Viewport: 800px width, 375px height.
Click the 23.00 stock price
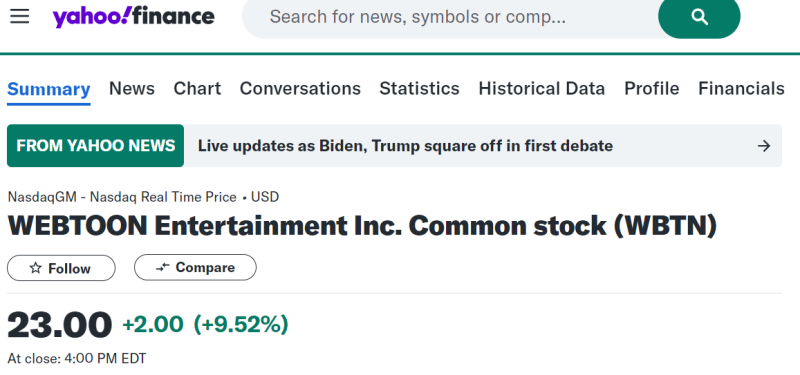pos(60,325)
